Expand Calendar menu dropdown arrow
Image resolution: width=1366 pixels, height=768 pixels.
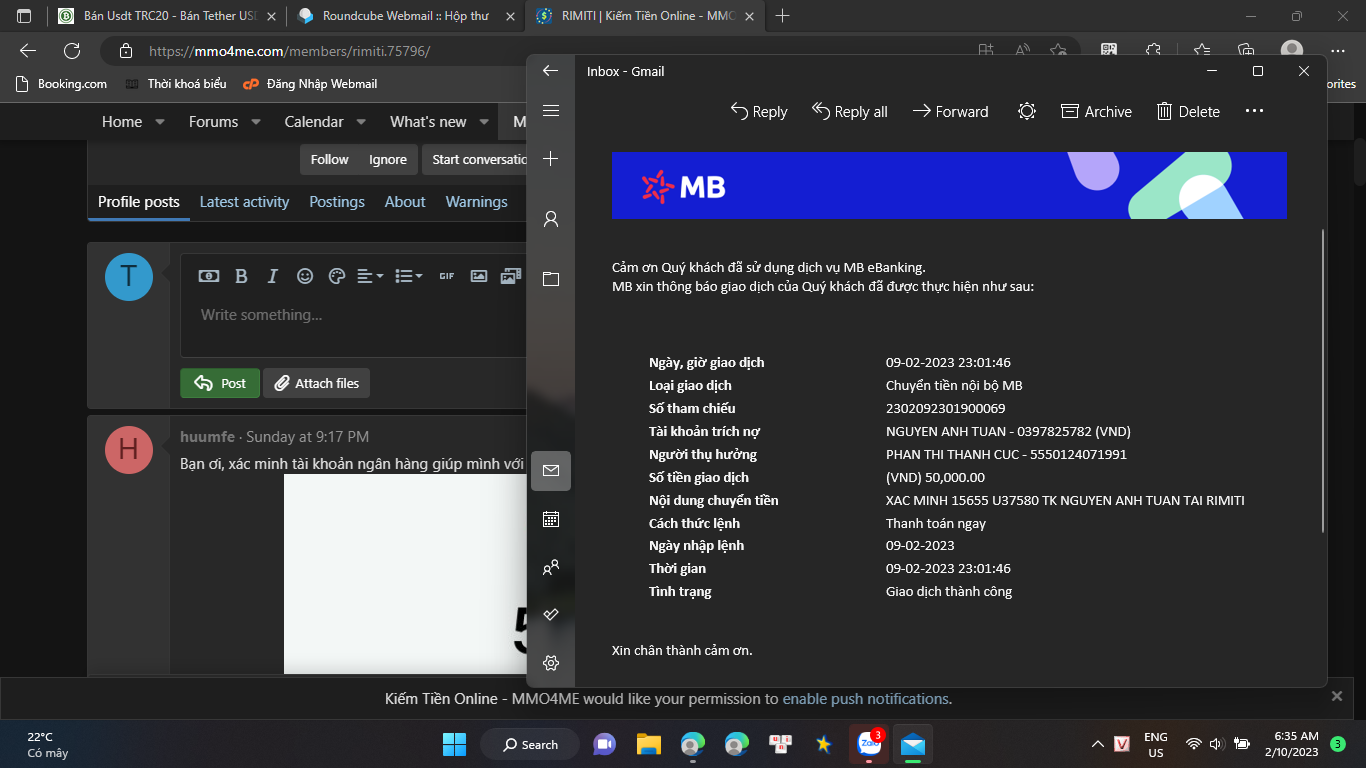coord(361,122)
